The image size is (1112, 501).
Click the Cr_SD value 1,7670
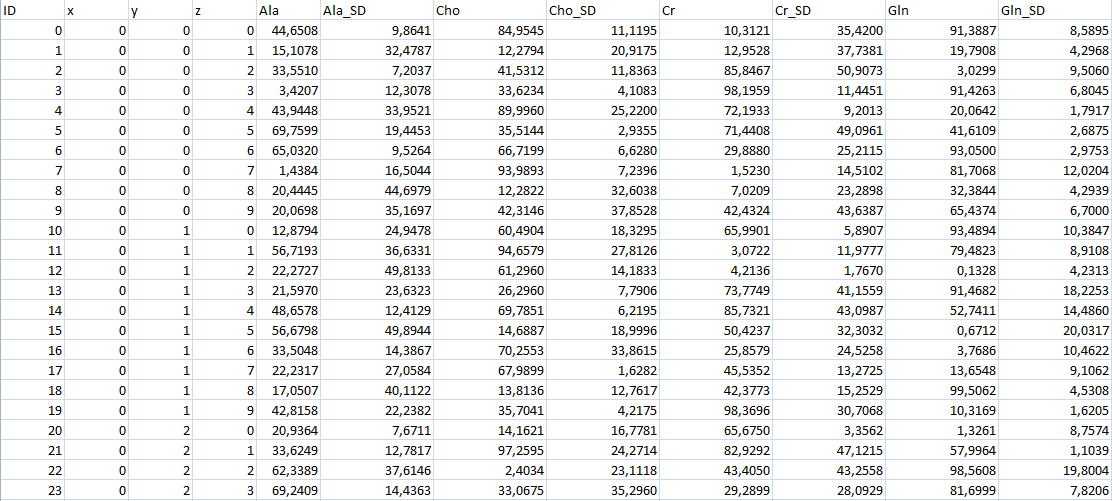click(828, 269)
